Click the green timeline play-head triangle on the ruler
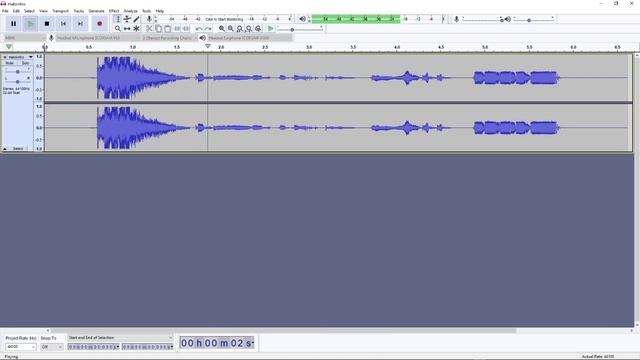The height and width of the screenshot is (360, 640). (9, 47)
